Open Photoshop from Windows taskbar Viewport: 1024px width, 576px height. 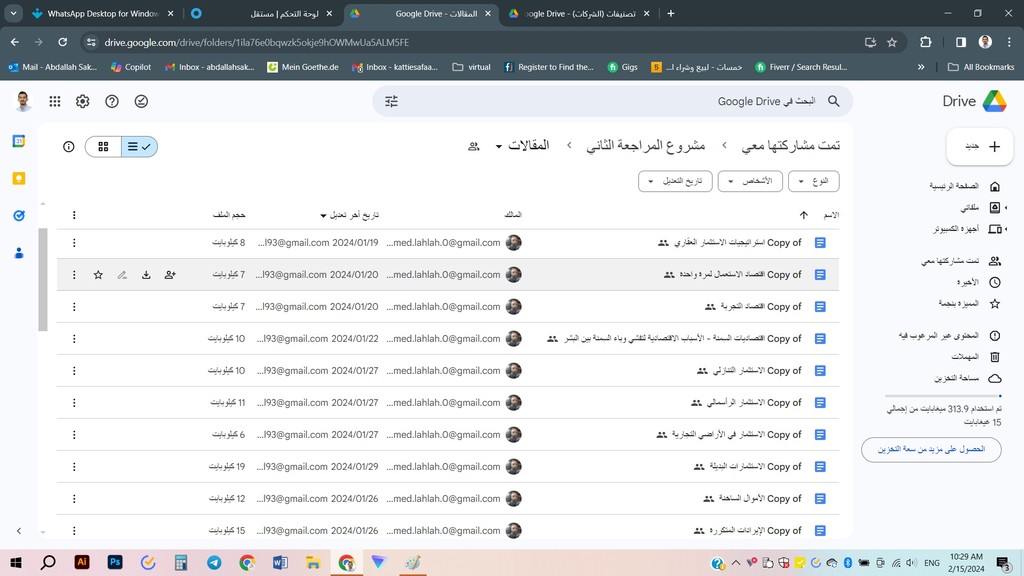tap(115, 562)
